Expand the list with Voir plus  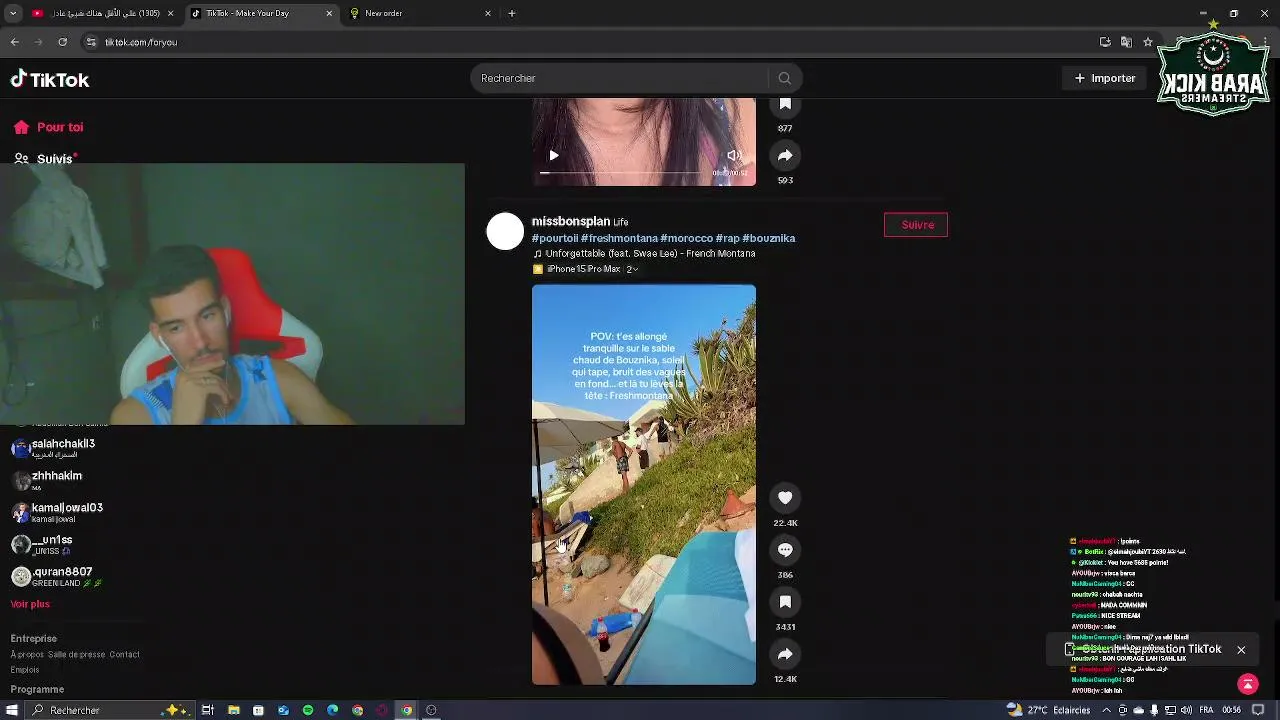coord(30,604)
